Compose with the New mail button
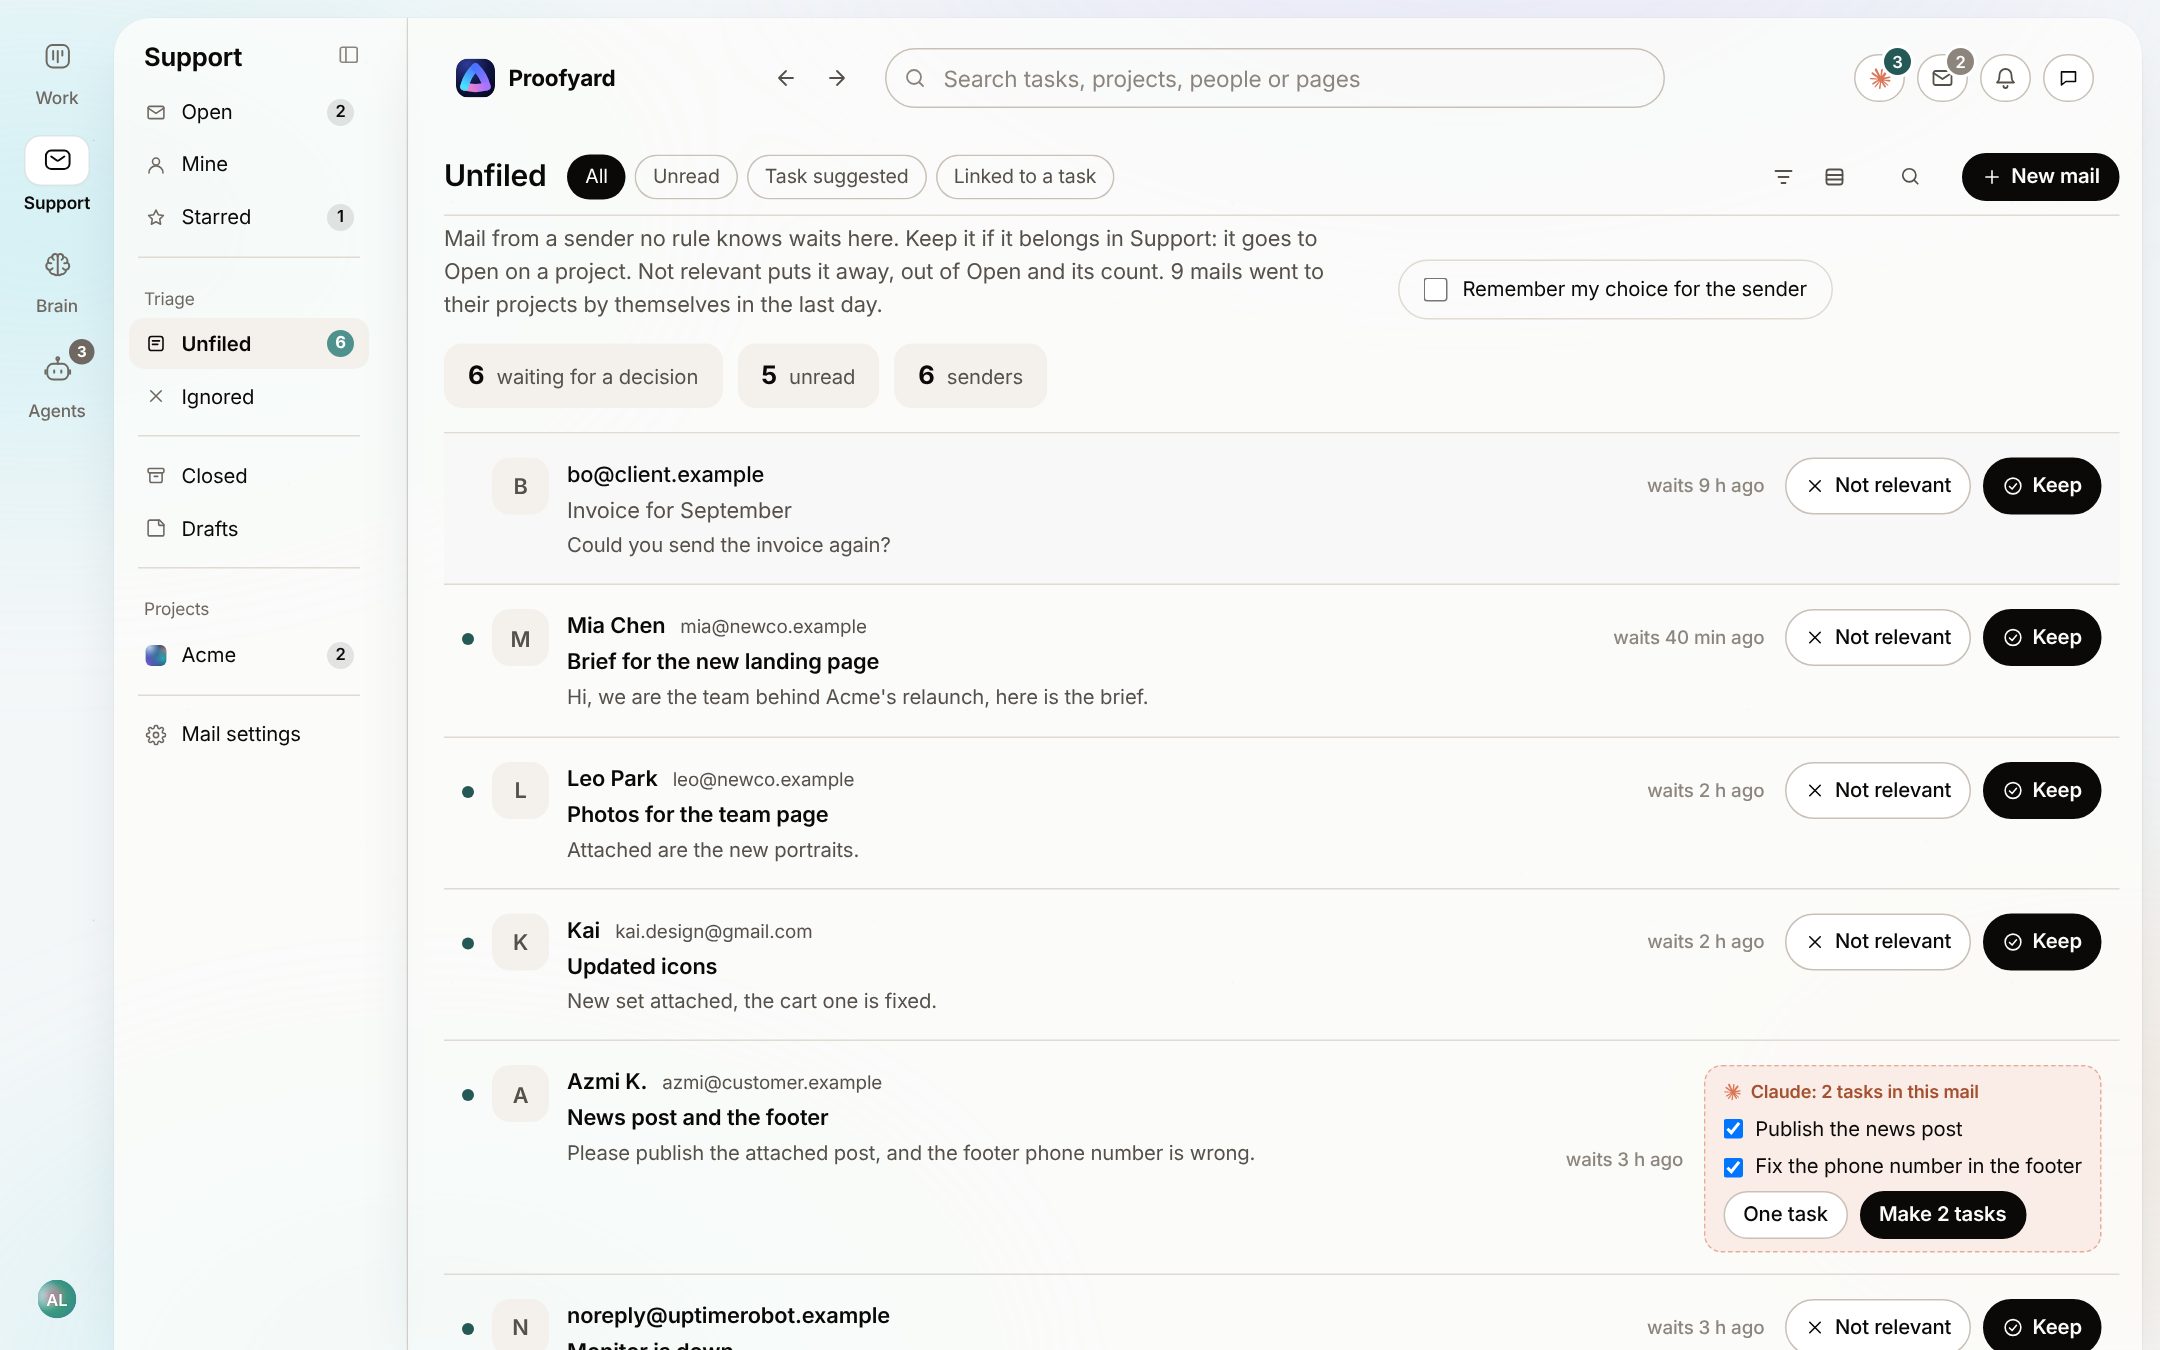The height and width of the screenshot is (1350, 2160). tap(2040, 177)
